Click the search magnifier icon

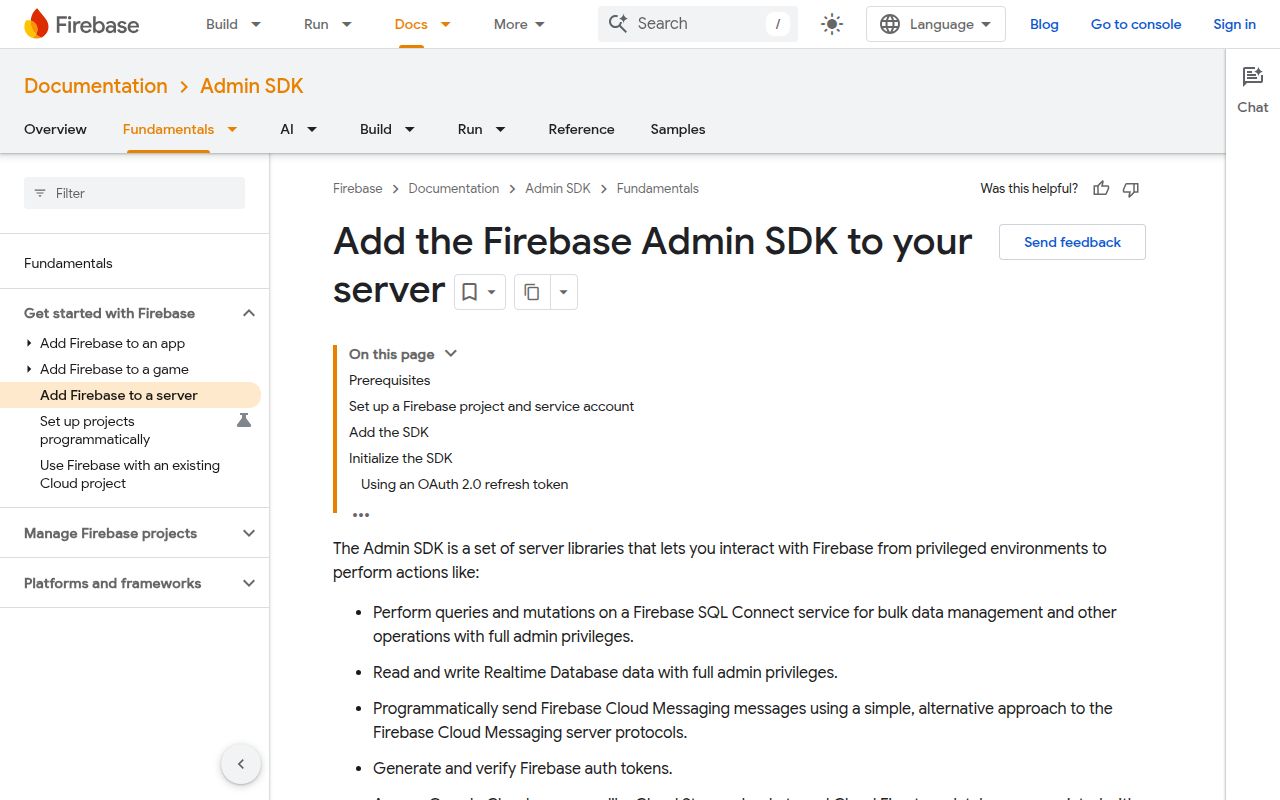[x=618, y=24]
